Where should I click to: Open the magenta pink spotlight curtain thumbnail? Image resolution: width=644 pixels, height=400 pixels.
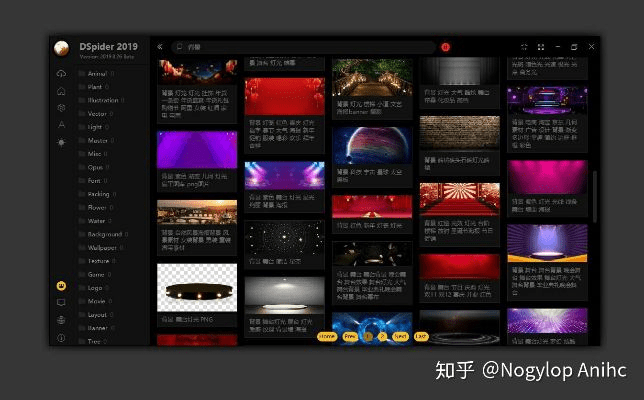coord(547,177)
